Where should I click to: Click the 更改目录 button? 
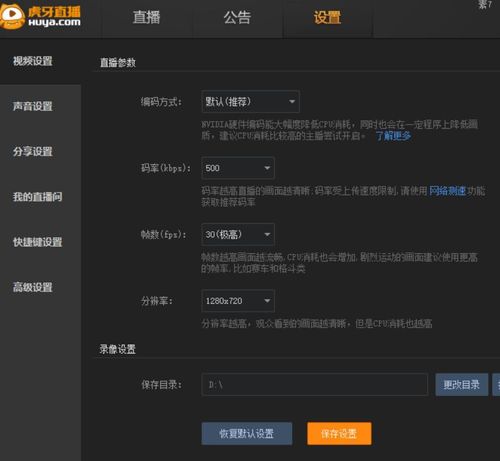click(x=462, y=385)
